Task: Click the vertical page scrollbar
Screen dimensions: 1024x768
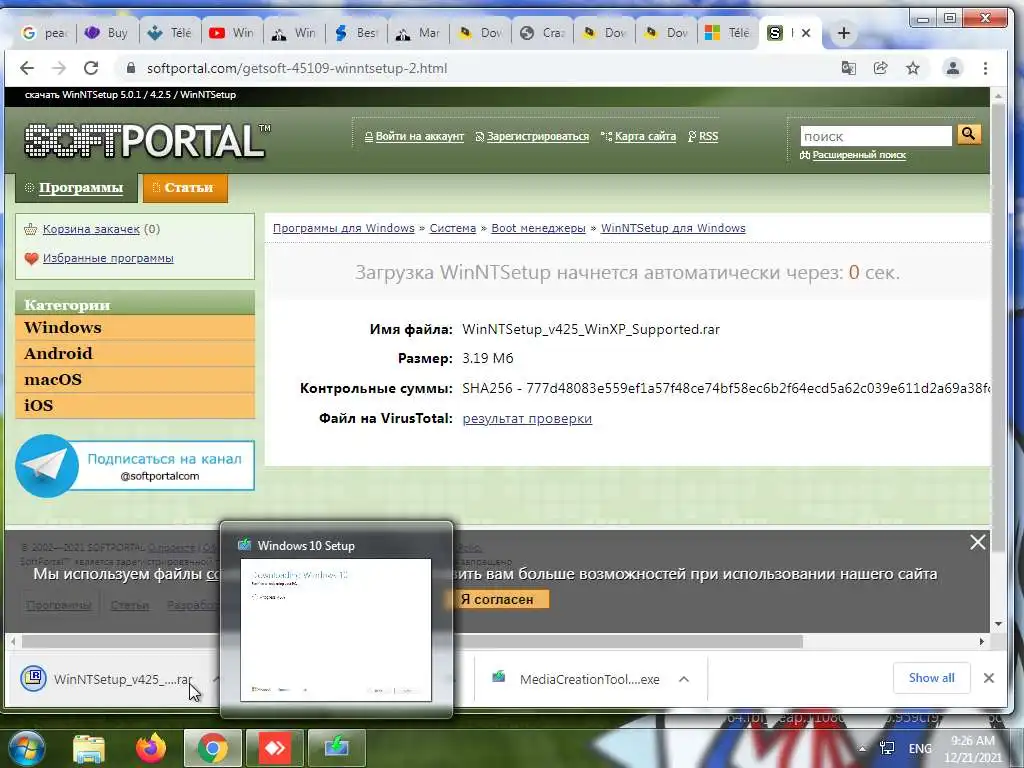Action: 998,327
